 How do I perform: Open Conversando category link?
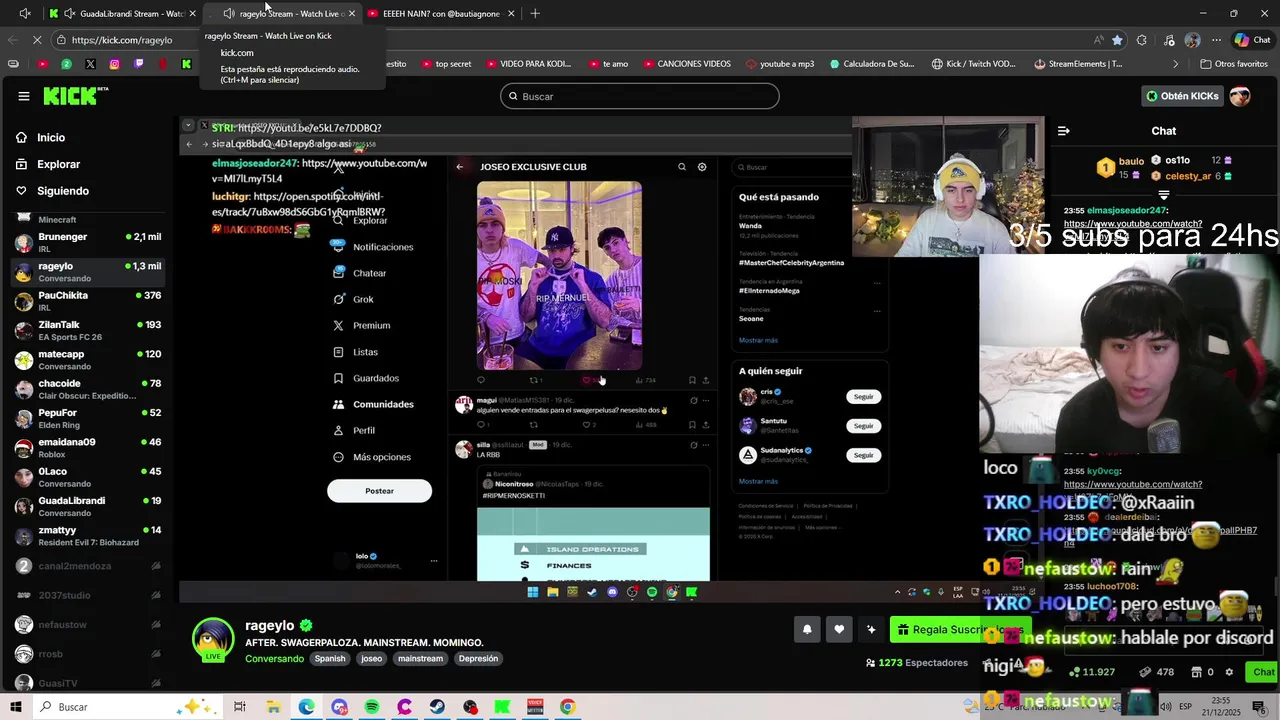(x=274, y=659)
